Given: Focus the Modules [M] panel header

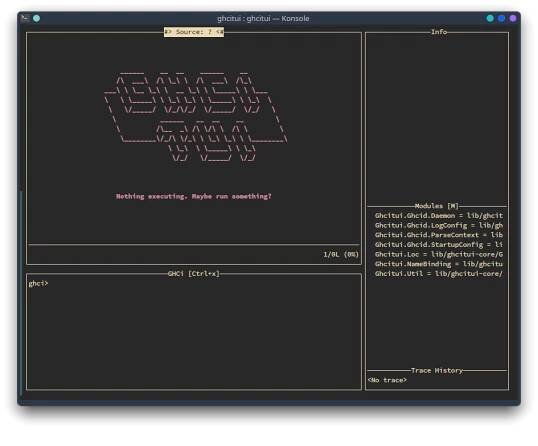Looking at the screenshot, I should [436, 206].
